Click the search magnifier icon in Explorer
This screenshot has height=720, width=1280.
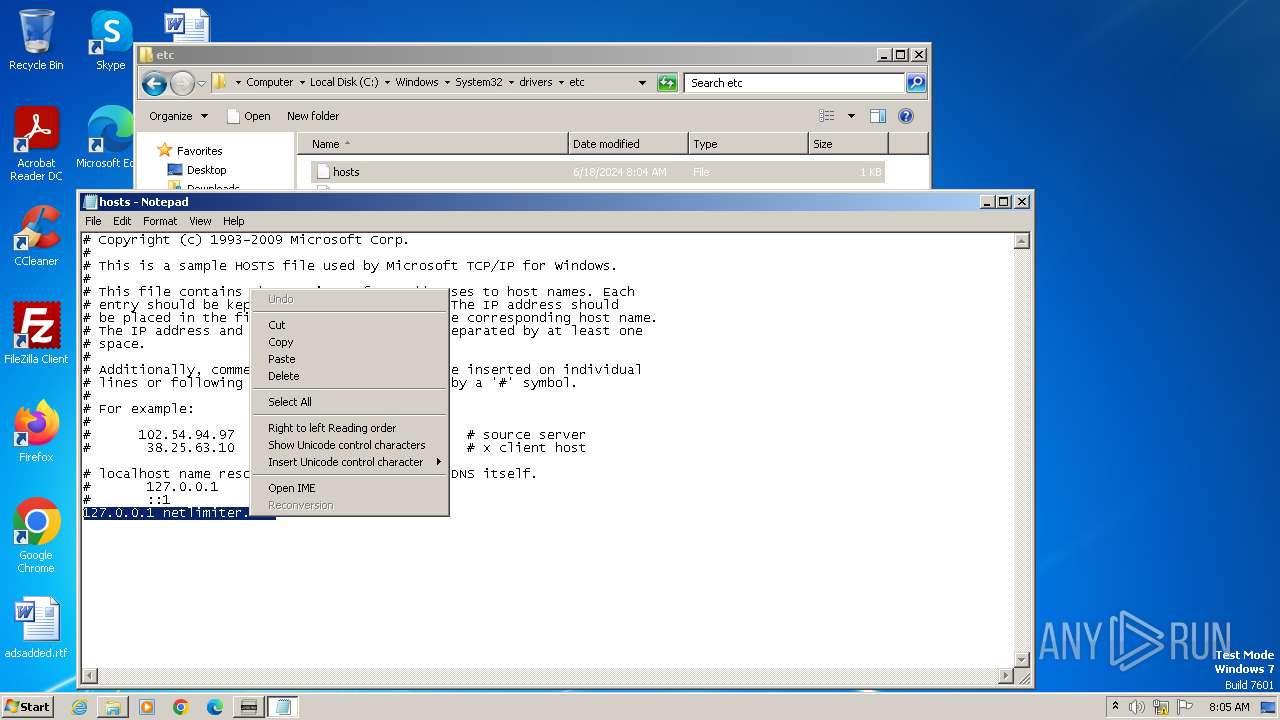(916, 83)
